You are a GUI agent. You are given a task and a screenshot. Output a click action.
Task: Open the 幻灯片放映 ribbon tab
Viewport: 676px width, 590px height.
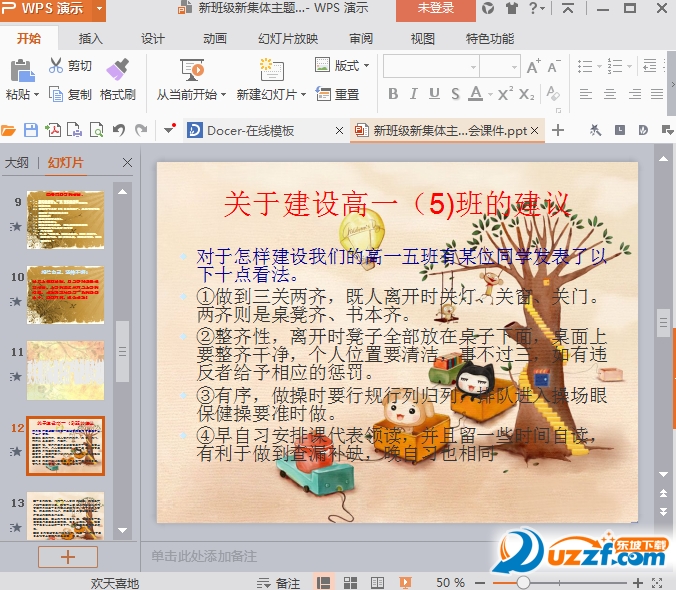288,39
